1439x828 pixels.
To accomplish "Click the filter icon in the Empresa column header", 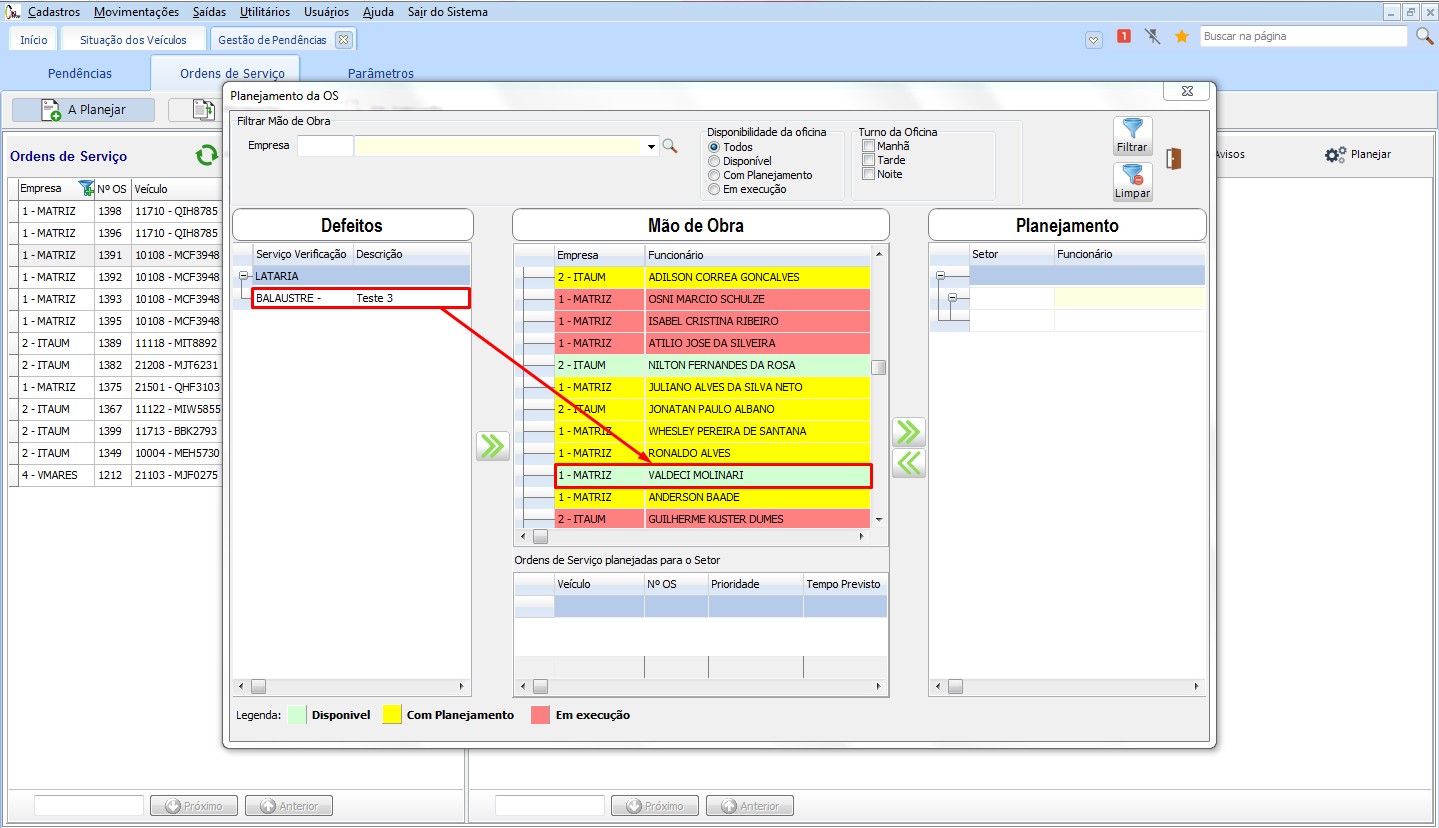I will [x=86, y=188].
